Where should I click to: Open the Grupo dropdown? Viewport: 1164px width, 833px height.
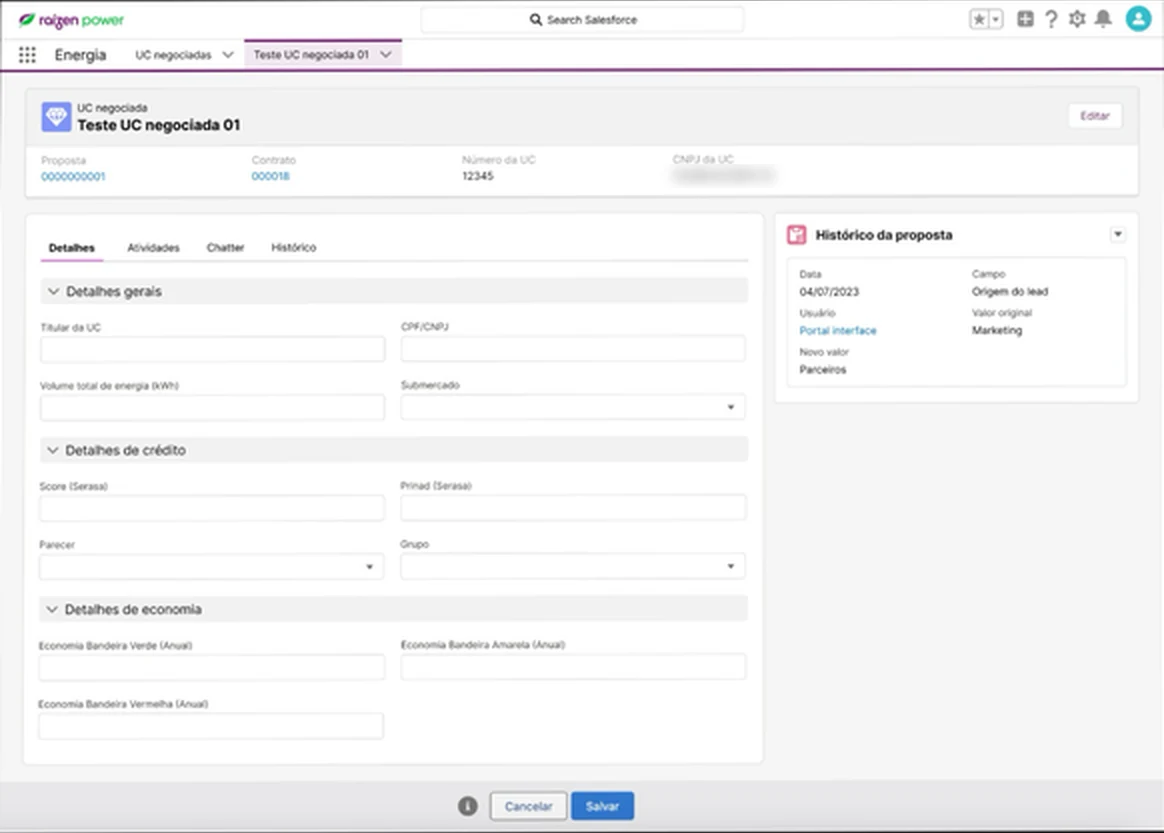point(573,566)
